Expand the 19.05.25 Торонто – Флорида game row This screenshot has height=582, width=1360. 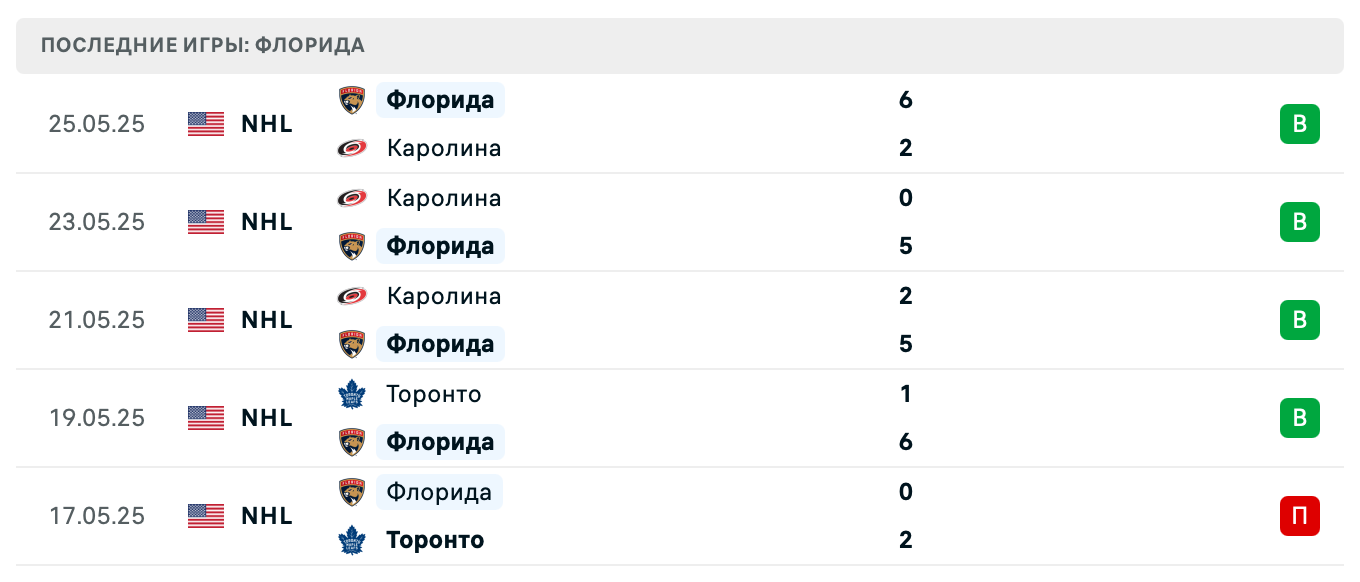[680, 418]
